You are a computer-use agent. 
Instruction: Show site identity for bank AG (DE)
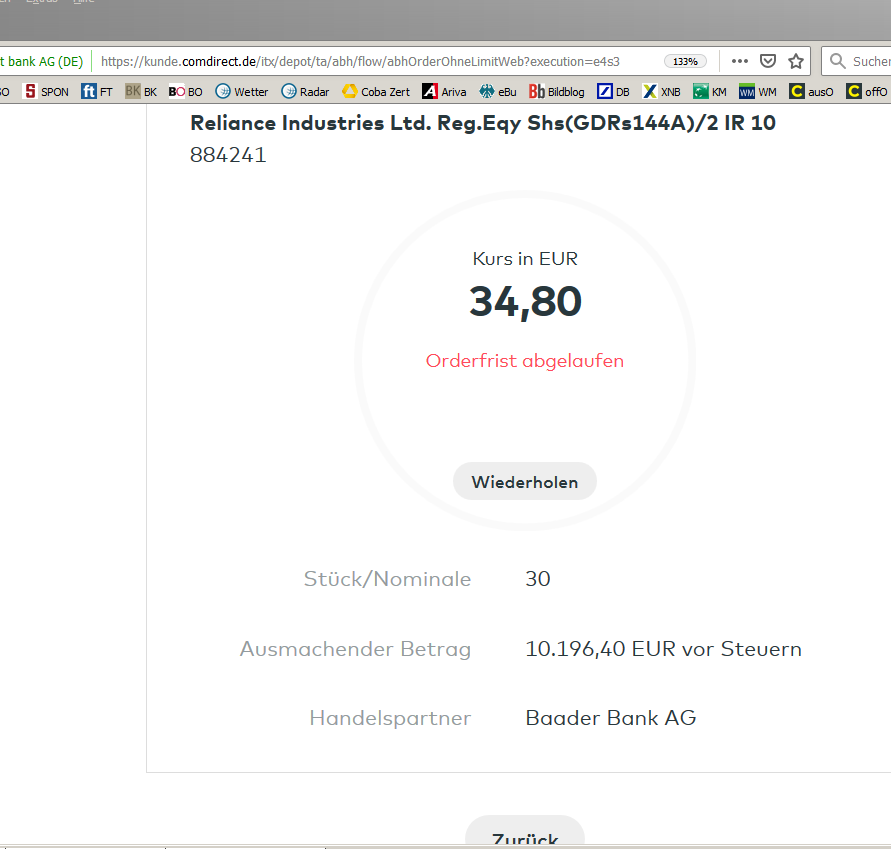click(43, 61)
